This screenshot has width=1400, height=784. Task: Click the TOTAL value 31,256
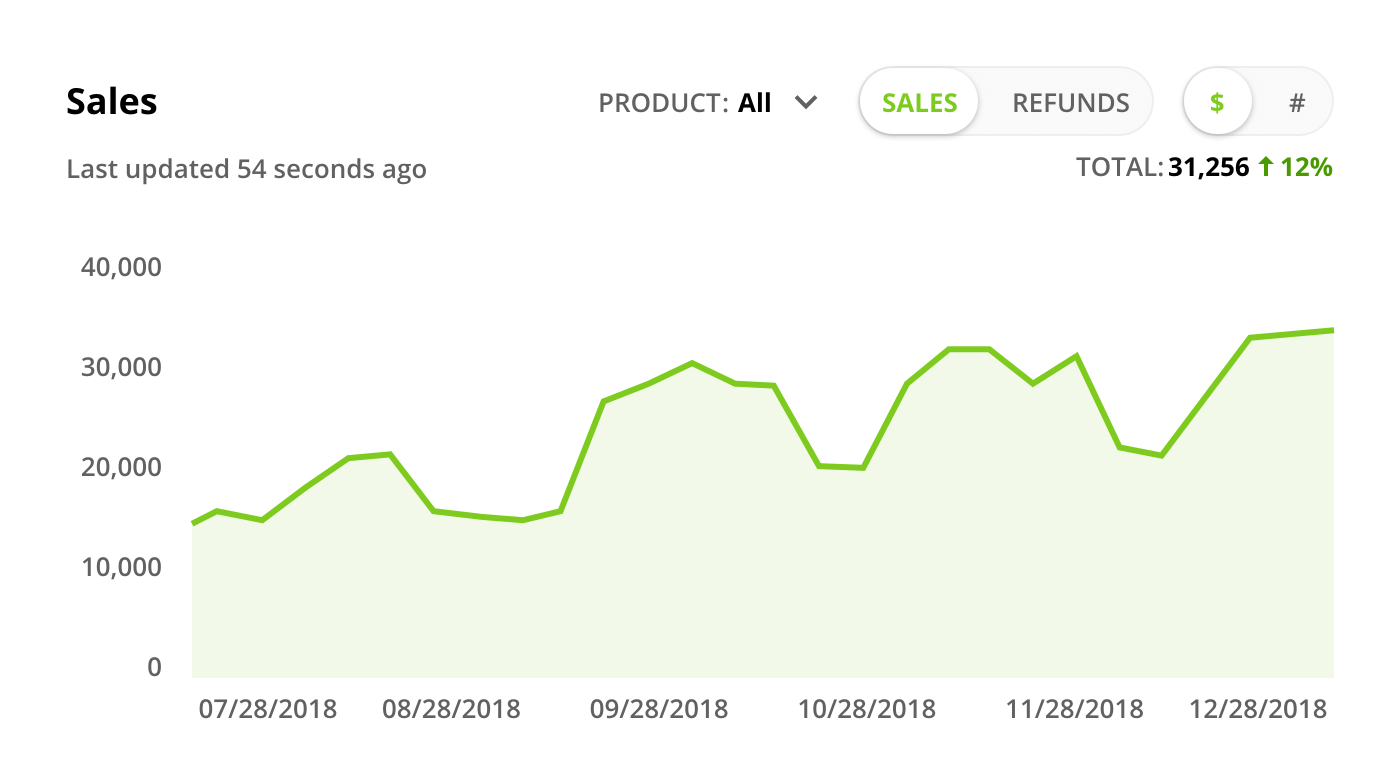pos(1208,167)
